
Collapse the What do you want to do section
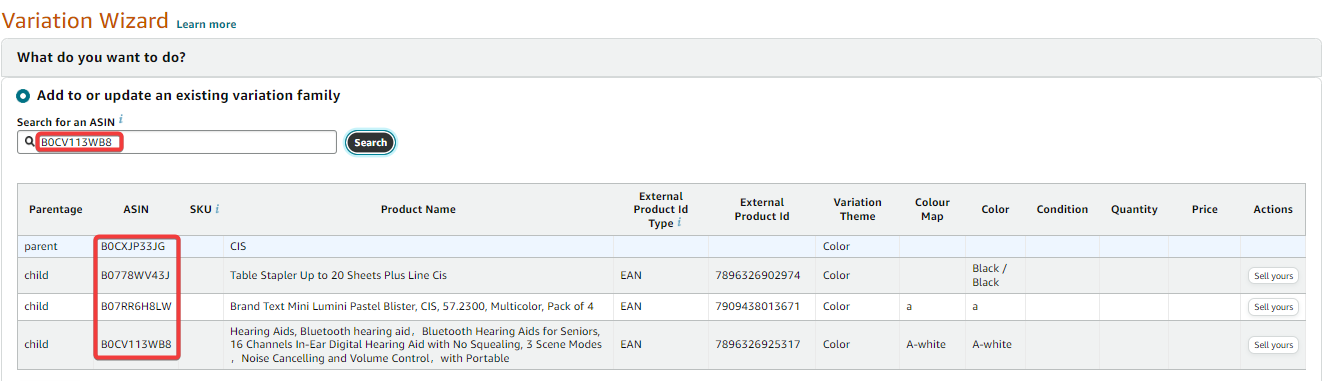pyautogui.click(x=661, y=58)
